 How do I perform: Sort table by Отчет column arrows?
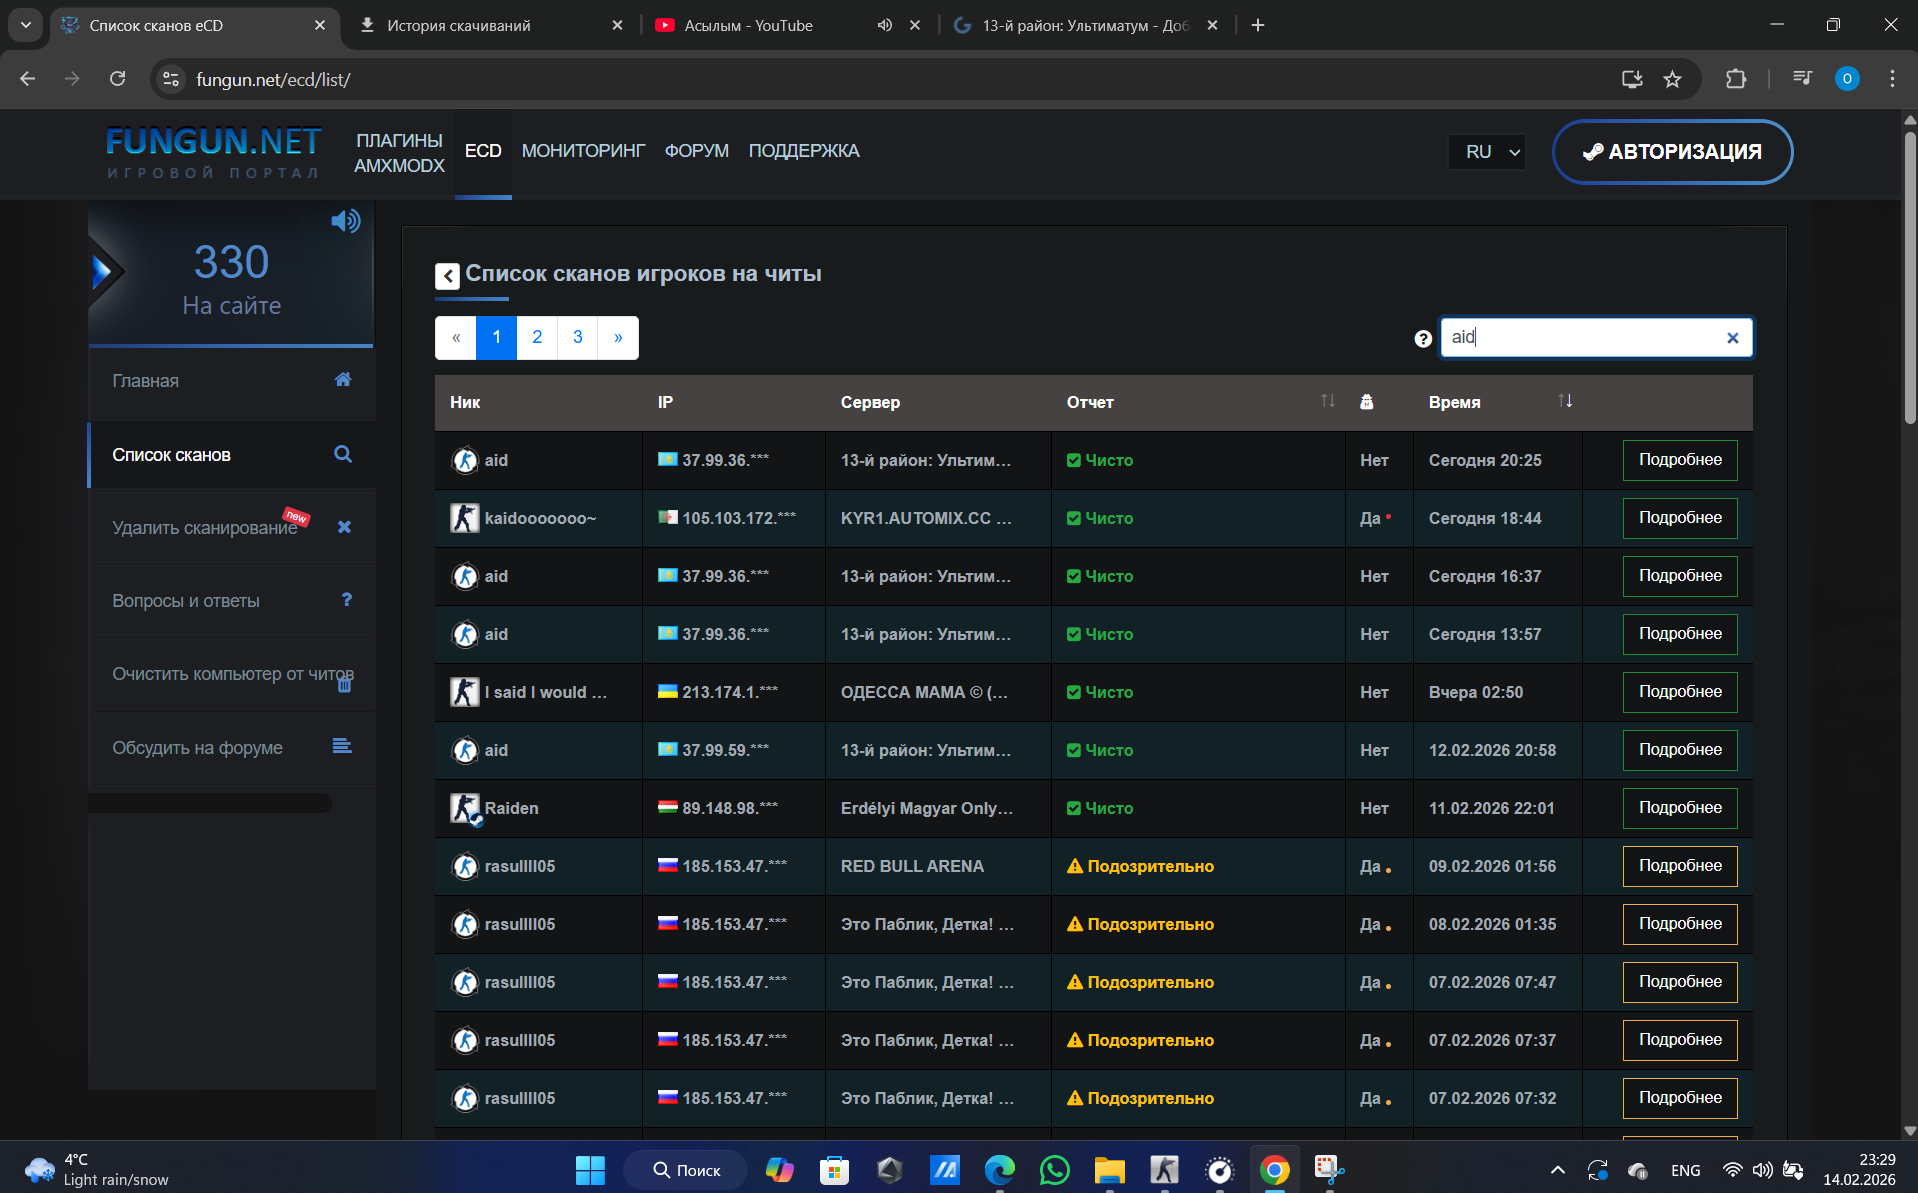[x=1327, y=401]
